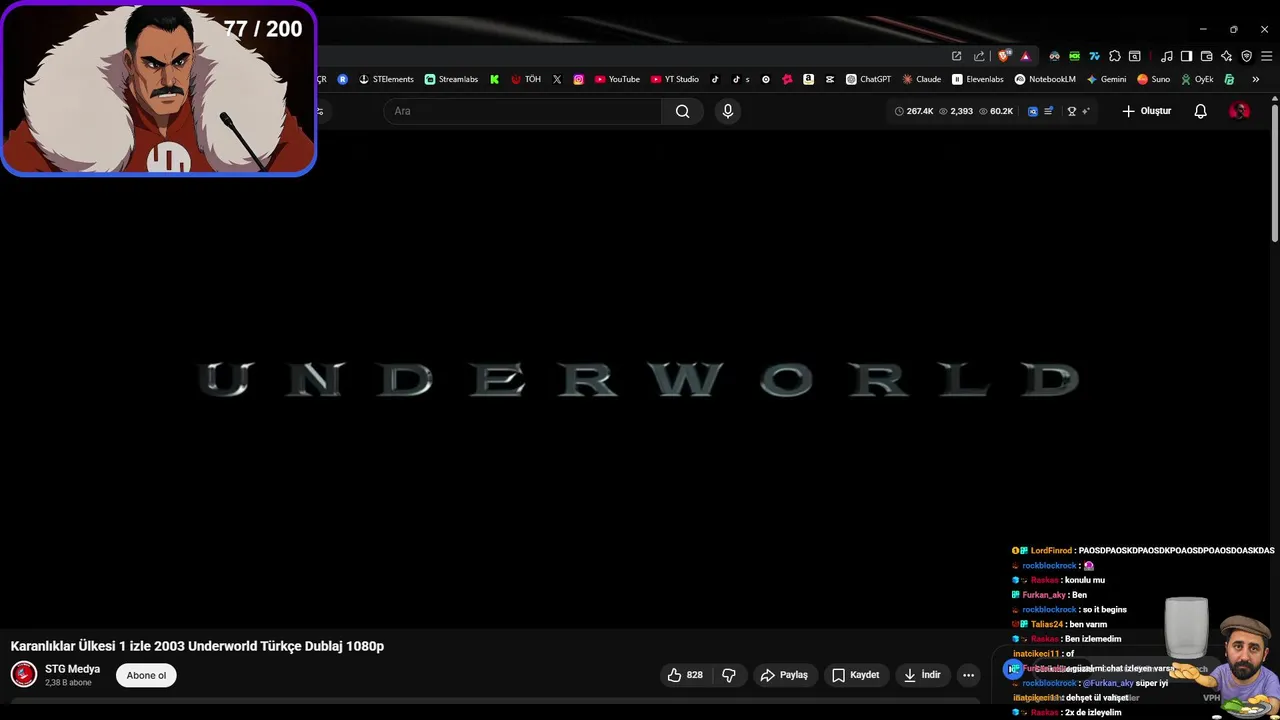Open the NotebookLM bookmark
Screen dimensions: 1280x720
pyautogui.click(x=1045, y=79)
